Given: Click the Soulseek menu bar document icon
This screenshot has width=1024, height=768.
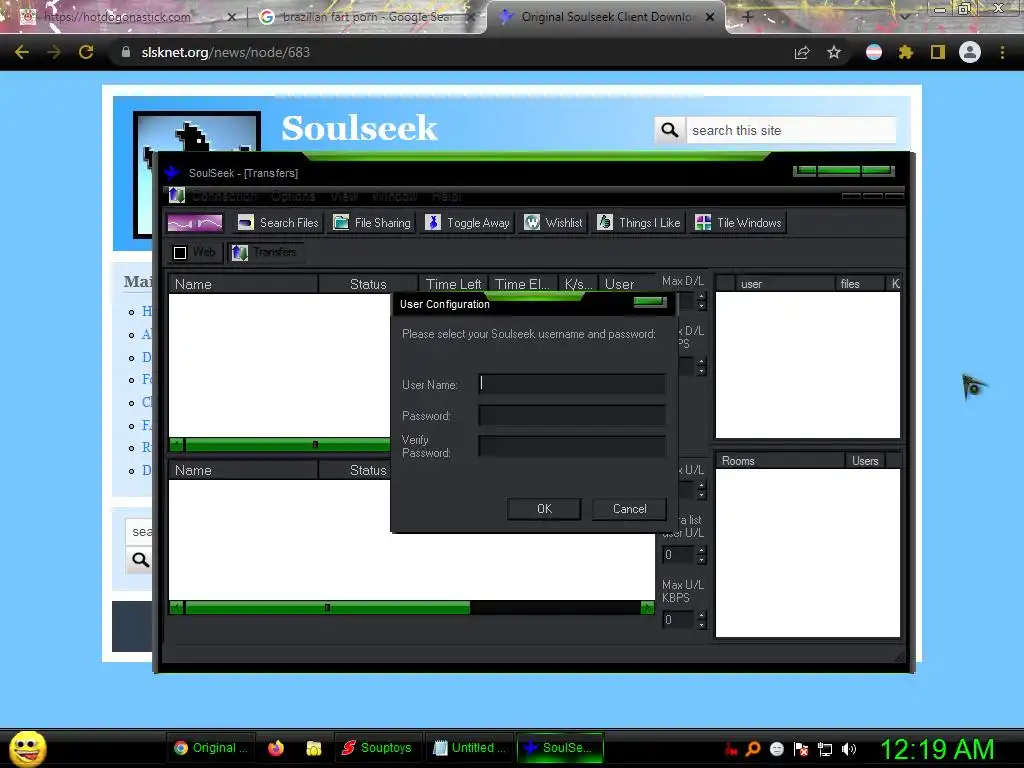Looking at the screenshot, I should pyautogui.click(x=176, y=195).
